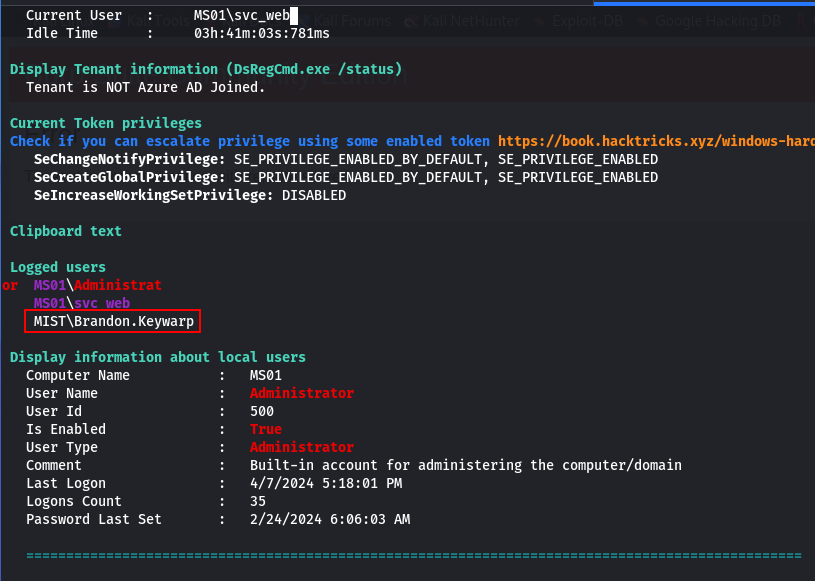This screenshot has height=581, width=815.
Task: Click the 'Computer Name' label
Action: 78,375
